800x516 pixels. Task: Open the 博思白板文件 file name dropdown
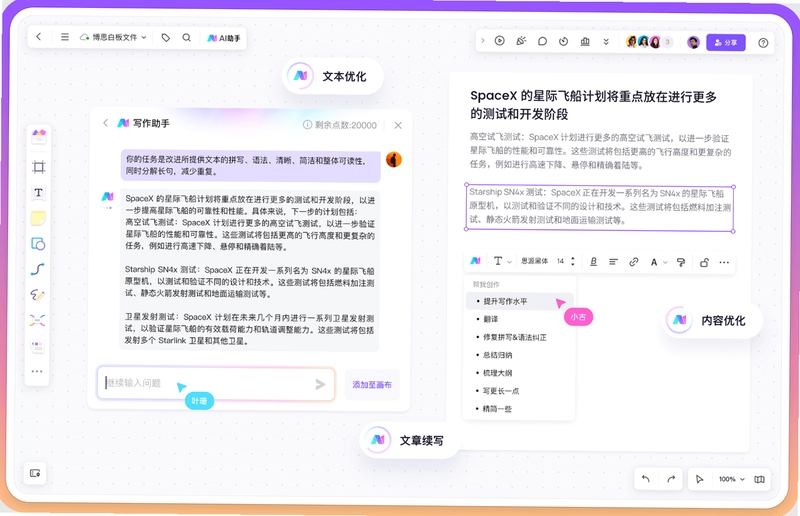(x=113, y=37)
